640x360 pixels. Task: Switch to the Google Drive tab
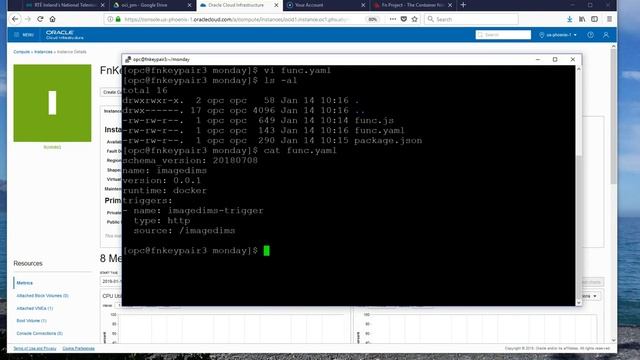151,5
